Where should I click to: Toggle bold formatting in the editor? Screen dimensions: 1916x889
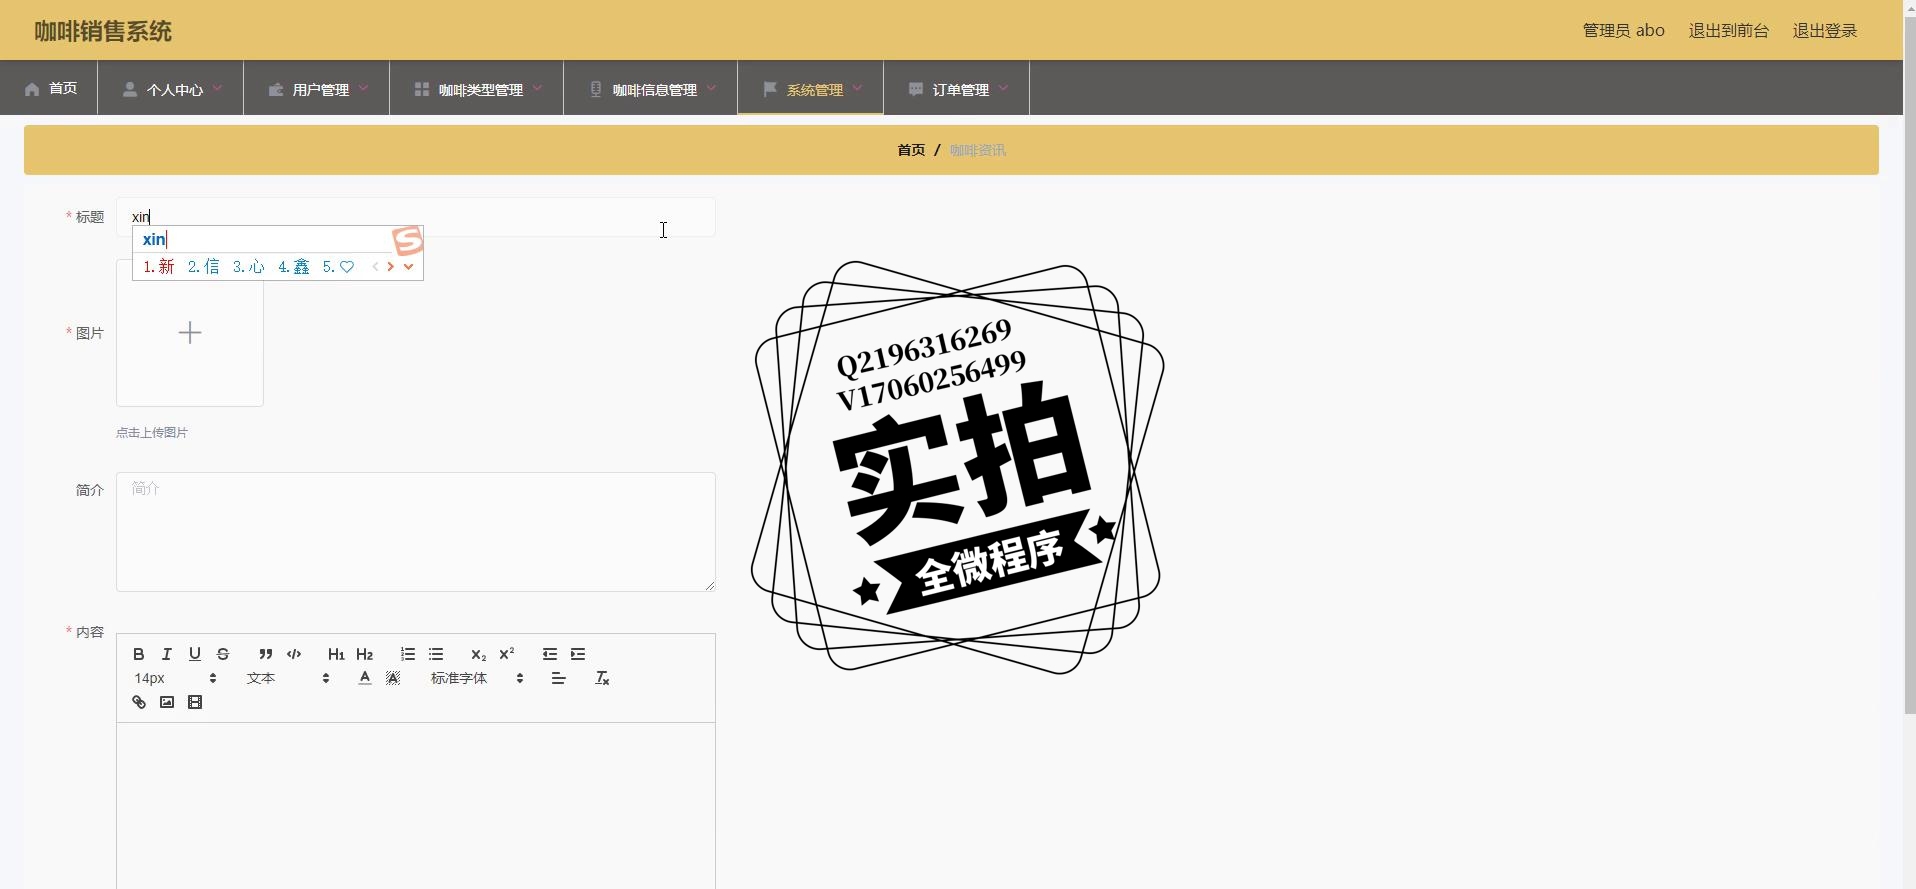[139, 654]
